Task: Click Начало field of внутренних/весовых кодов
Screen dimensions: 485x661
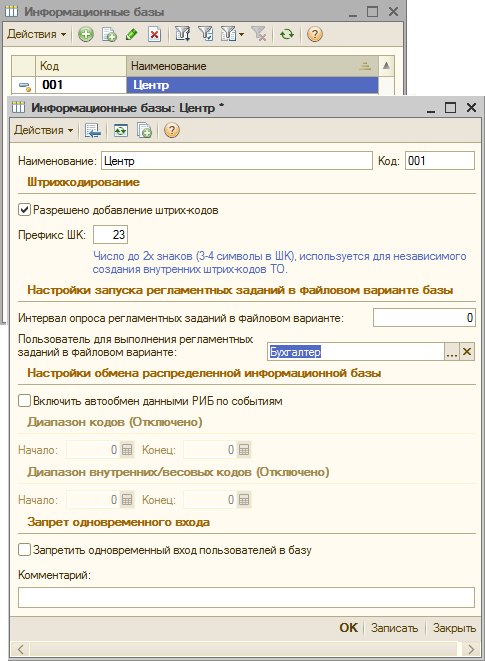Action: pyautogui.click(x=93, y=500)
